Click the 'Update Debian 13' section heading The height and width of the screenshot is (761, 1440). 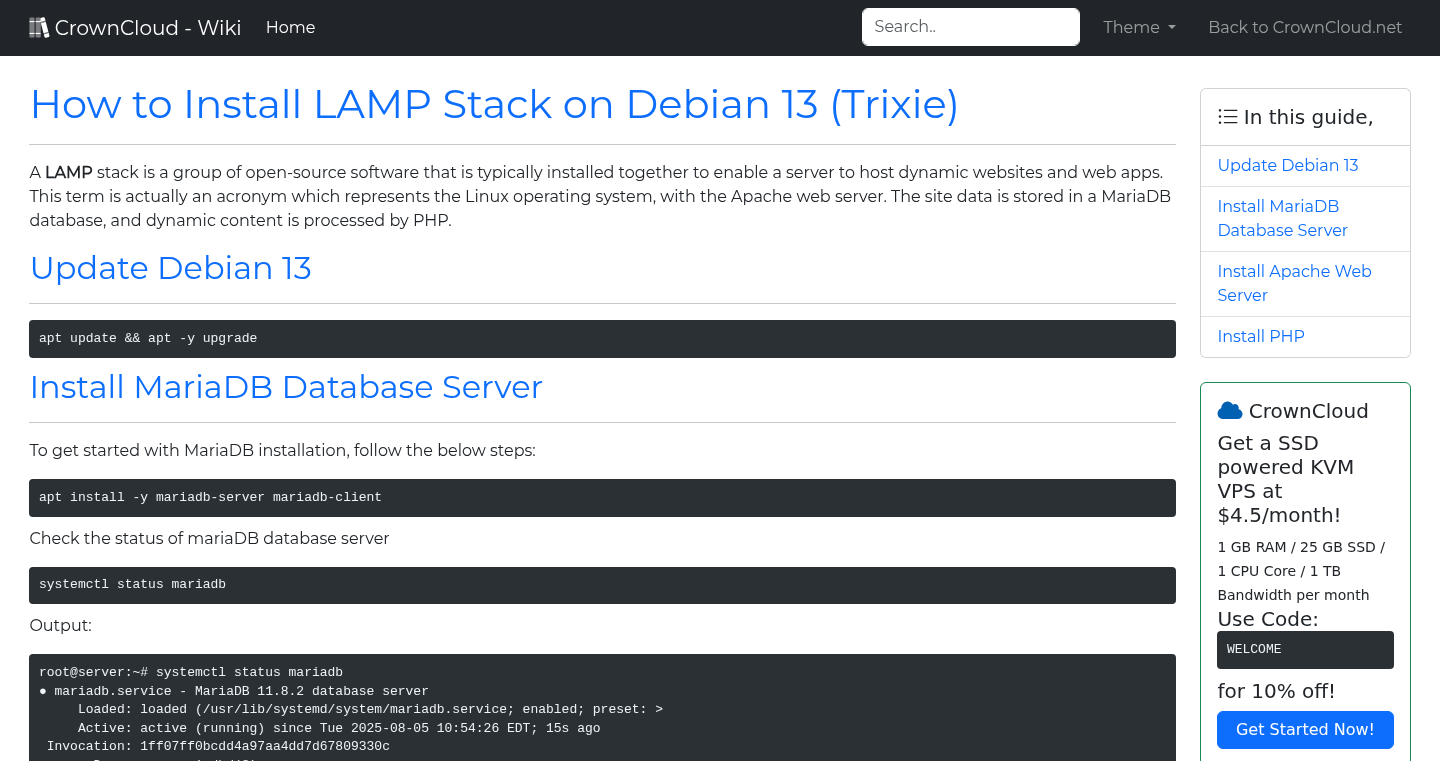pos(170,268)
